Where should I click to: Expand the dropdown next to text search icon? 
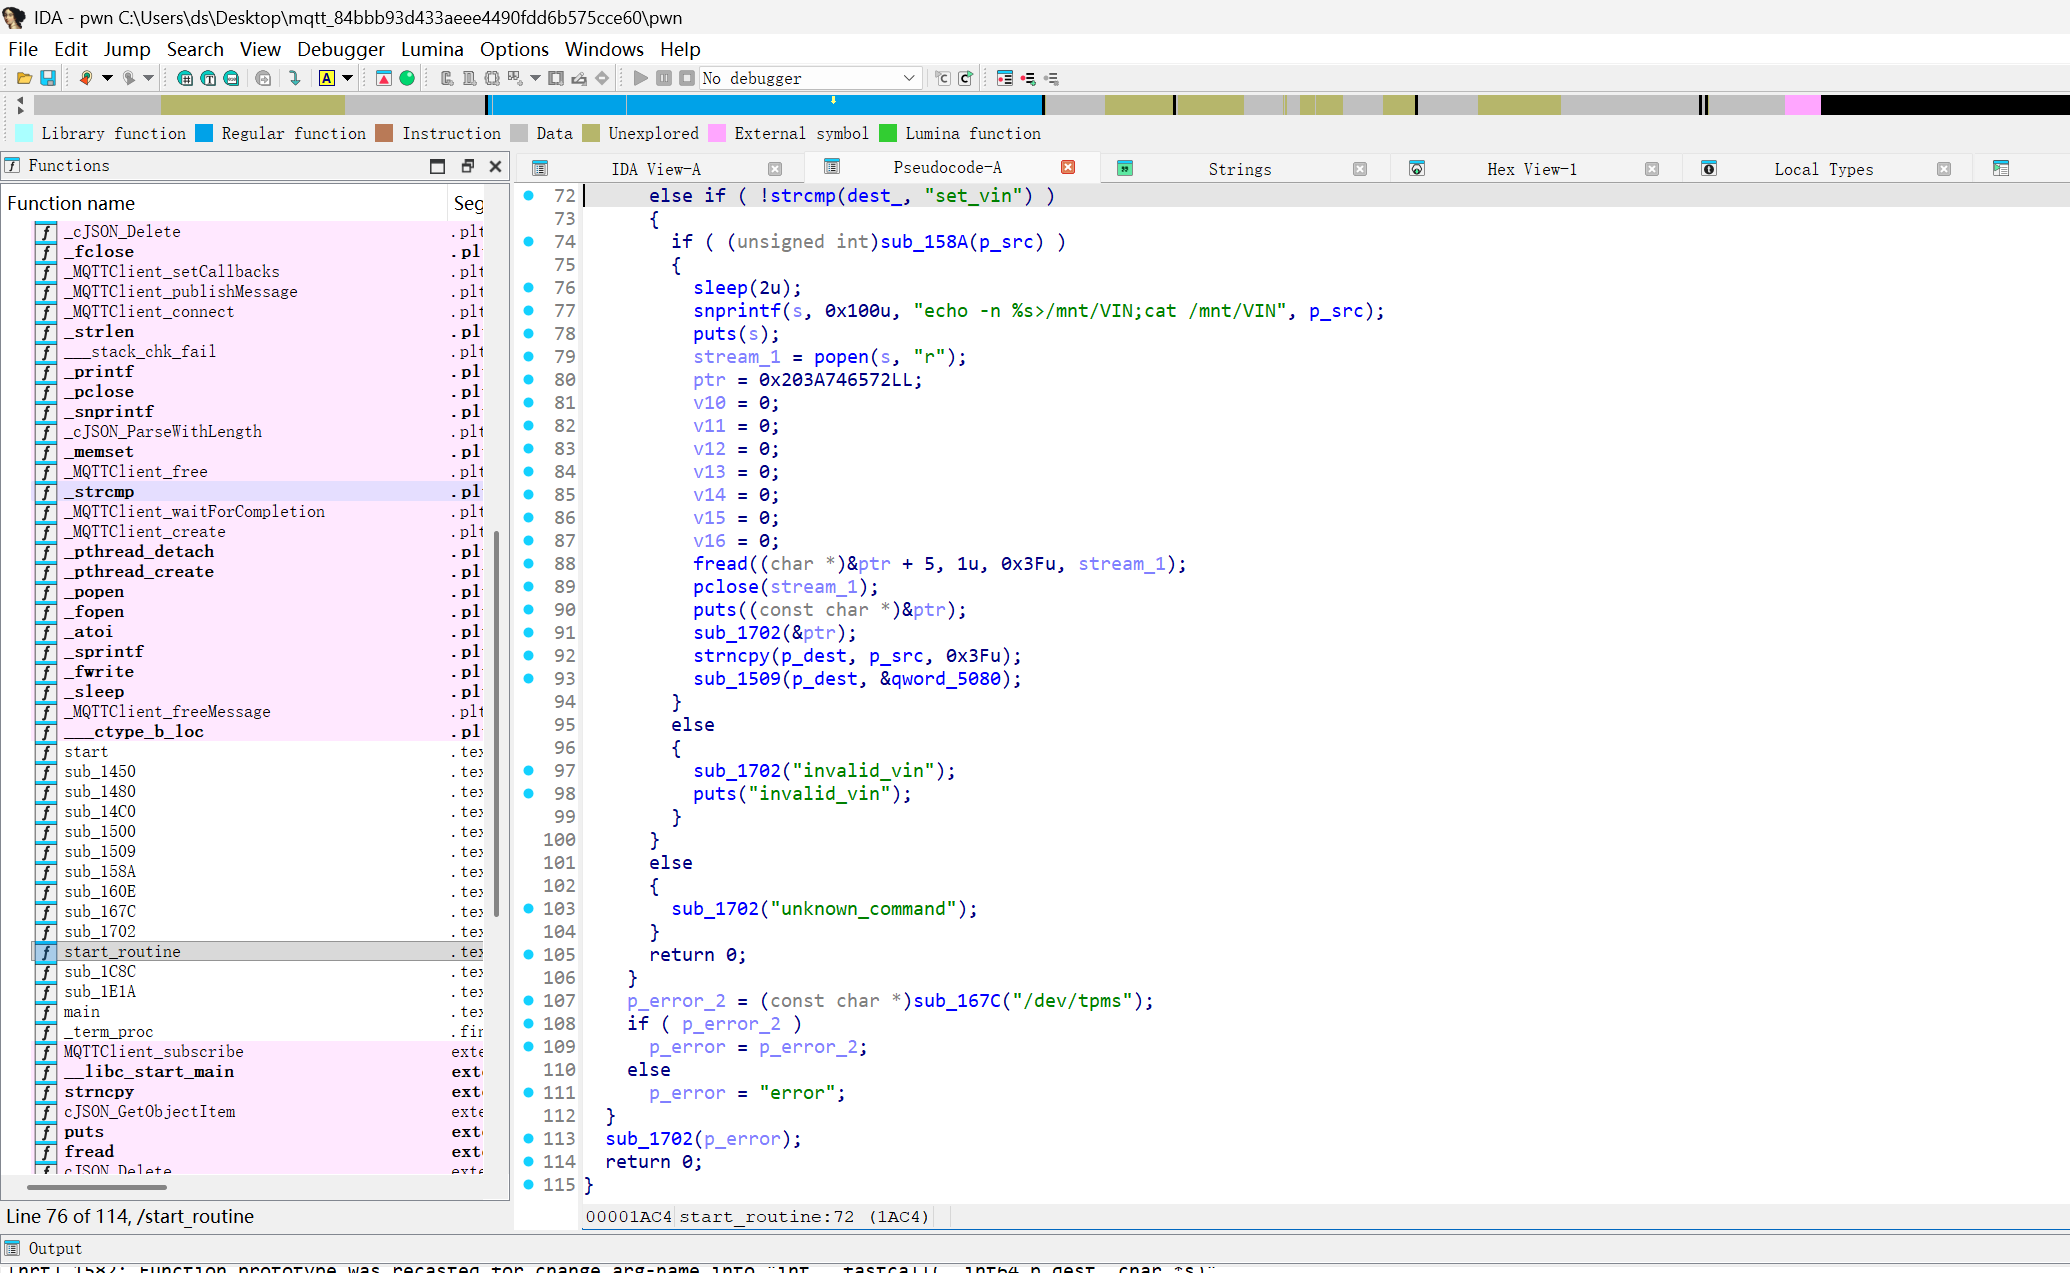[x=348, y=78]
